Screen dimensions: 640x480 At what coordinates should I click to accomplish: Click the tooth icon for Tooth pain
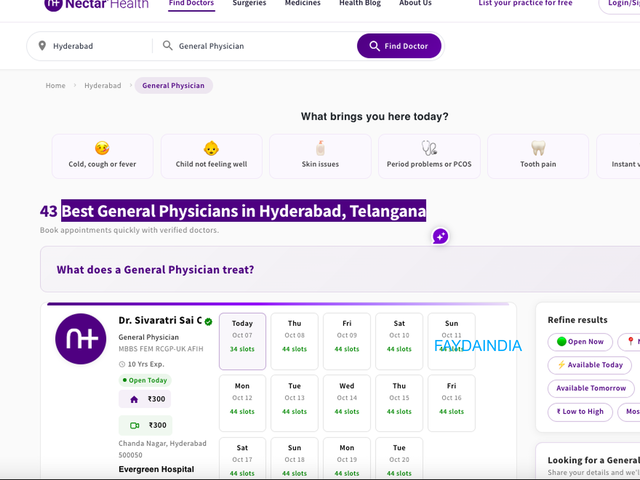[x=538, y=148]
